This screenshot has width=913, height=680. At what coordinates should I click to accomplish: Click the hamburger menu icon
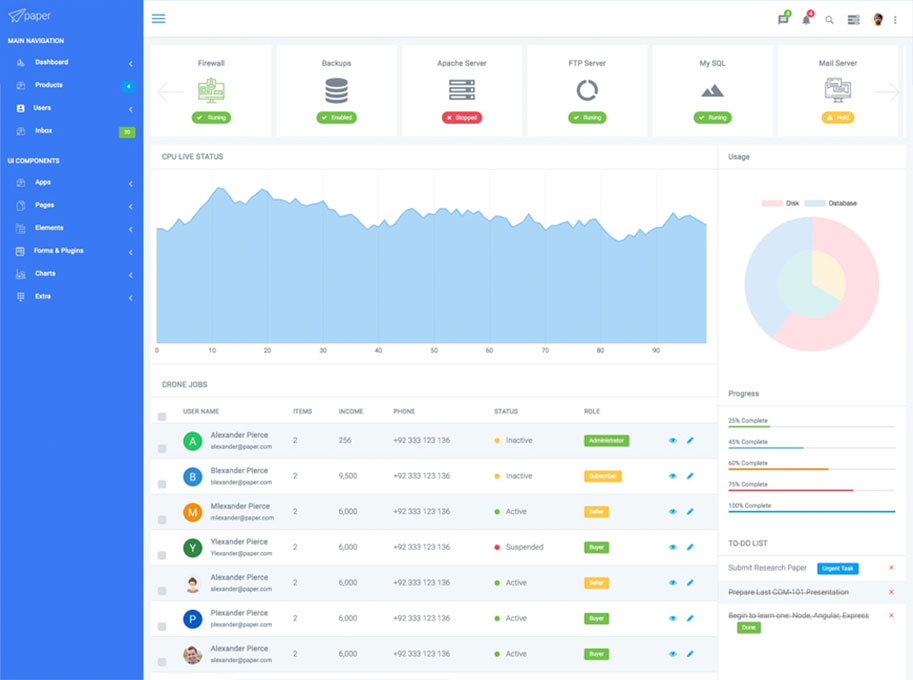[x=159, y=19]
